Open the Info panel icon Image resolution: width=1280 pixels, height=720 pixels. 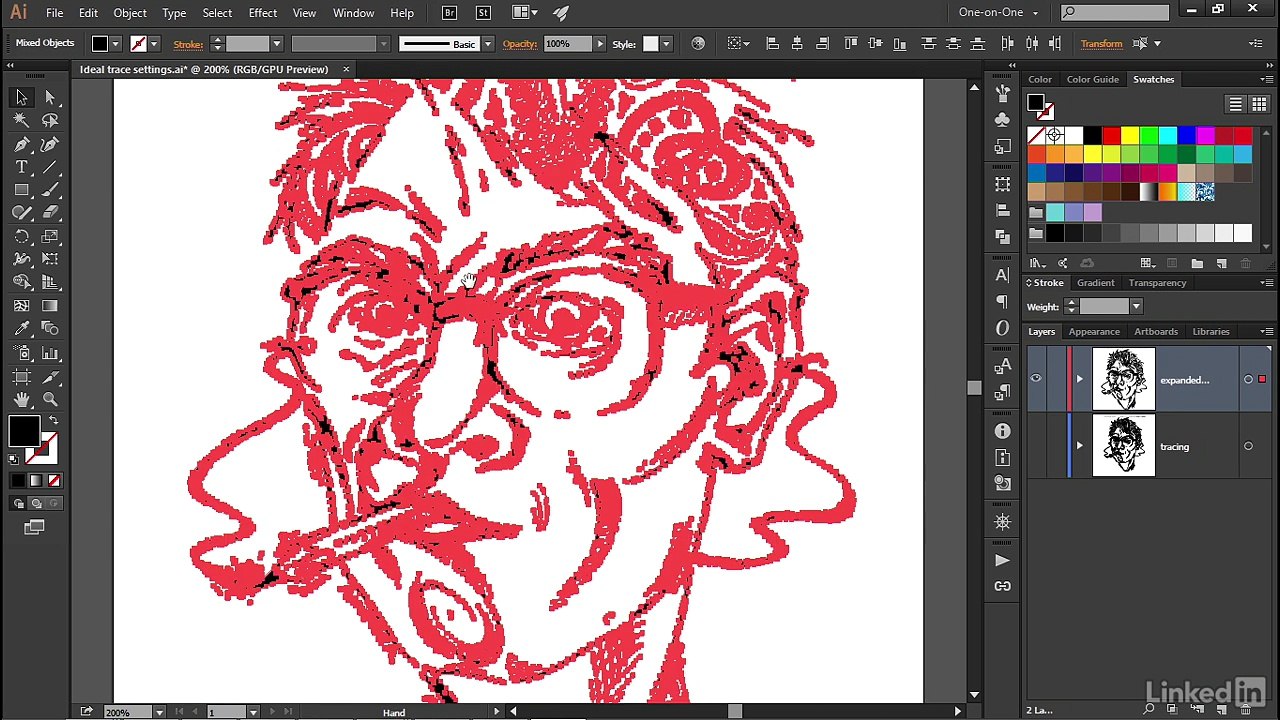pos(1003,431)
